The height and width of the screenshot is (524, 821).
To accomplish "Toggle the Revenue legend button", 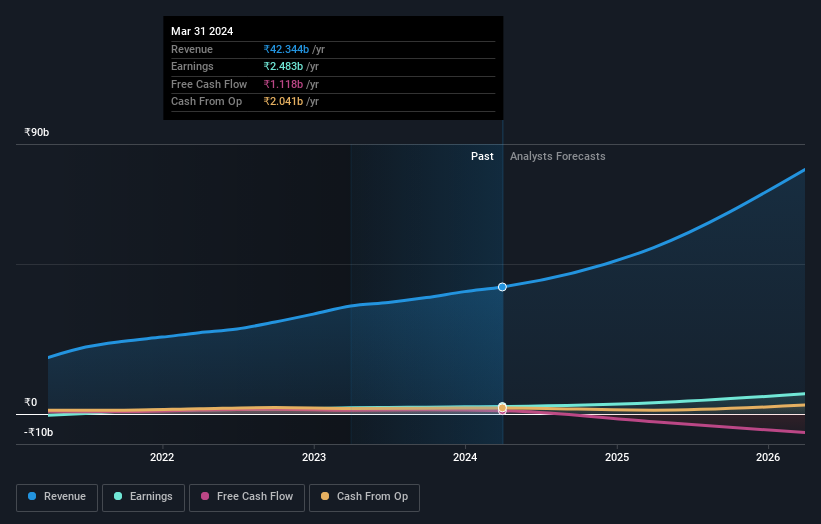I will (57, 497).
